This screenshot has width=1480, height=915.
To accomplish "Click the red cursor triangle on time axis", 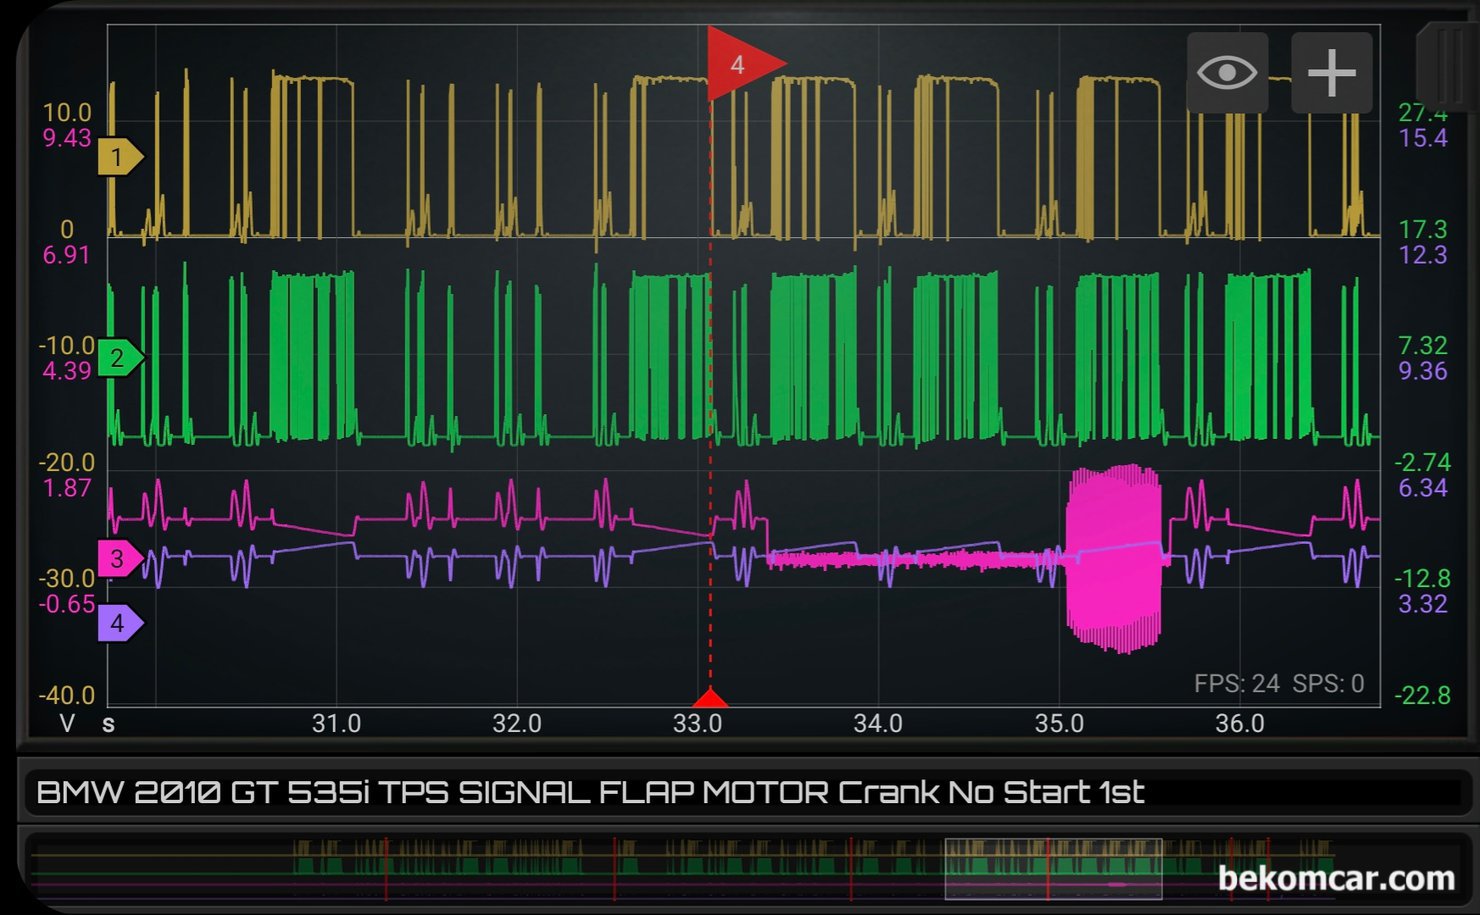I will (710, 697).
